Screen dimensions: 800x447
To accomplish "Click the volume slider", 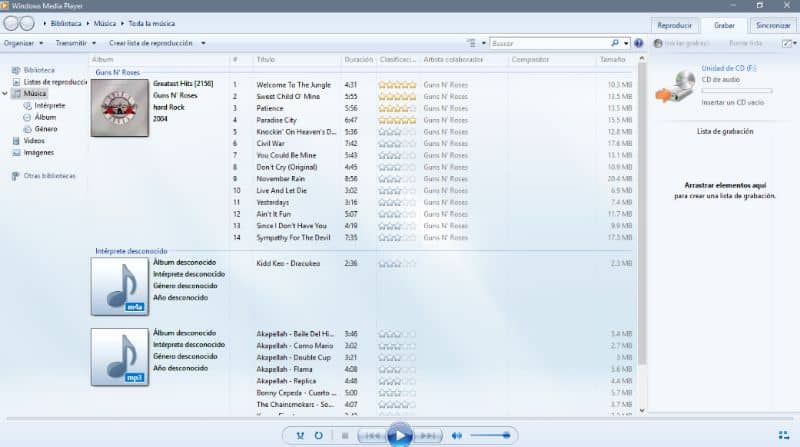I will pyautogui.click(x=490, y=435).
